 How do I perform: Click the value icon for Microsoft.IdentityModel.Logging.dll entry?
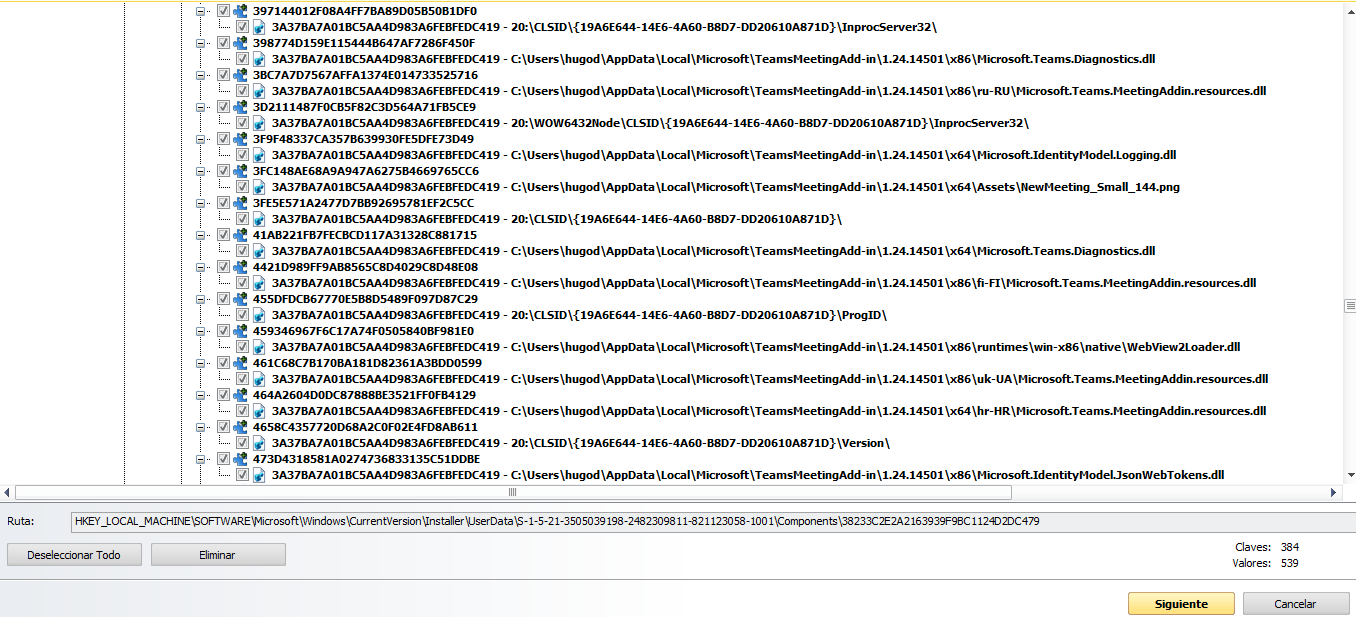click(260, 155)
